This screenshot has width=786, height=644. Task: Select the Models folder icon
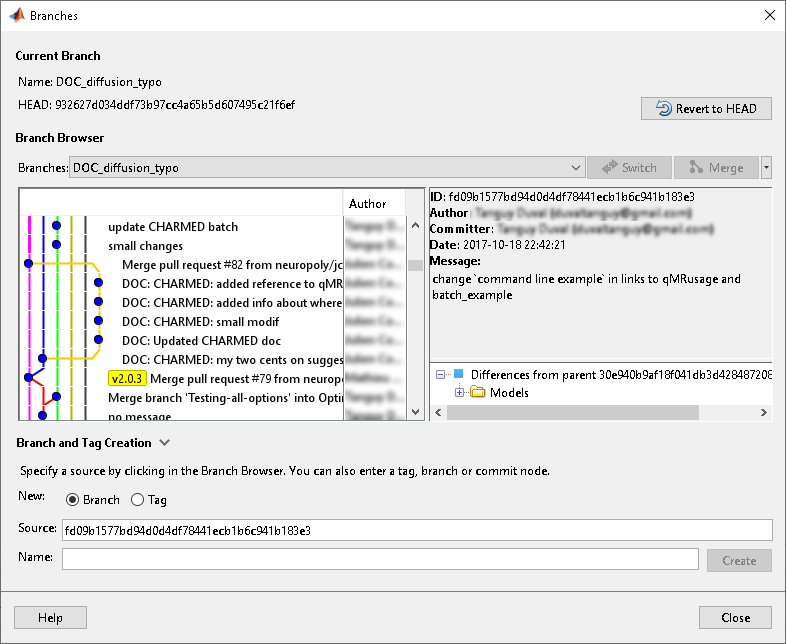pyautogui.click(x=477, y=393)
